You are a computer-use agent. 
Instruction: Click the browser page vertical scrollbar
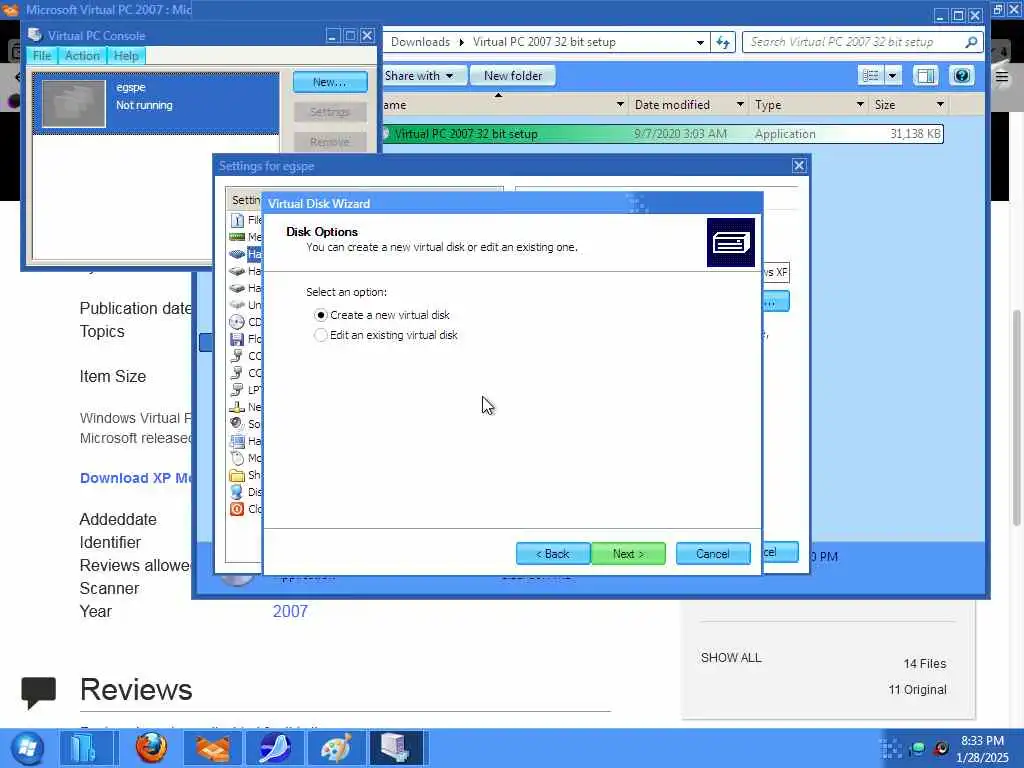pos(1017,418)
